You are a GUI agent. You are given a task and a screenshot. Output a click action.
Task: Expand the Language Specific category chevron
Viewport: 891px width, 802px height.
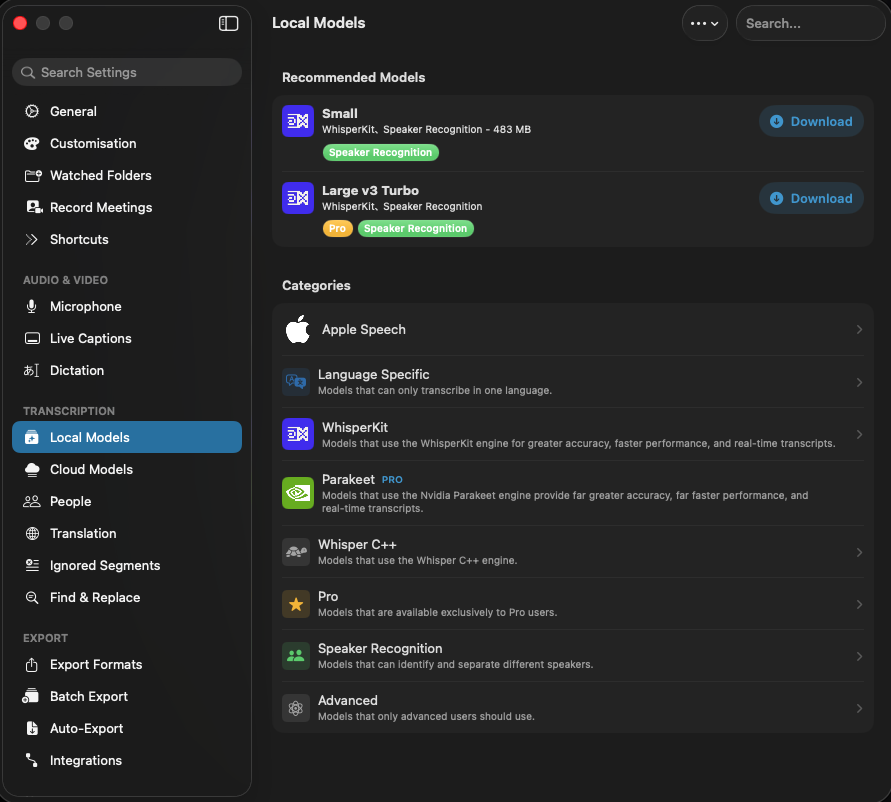coord(859,382)
